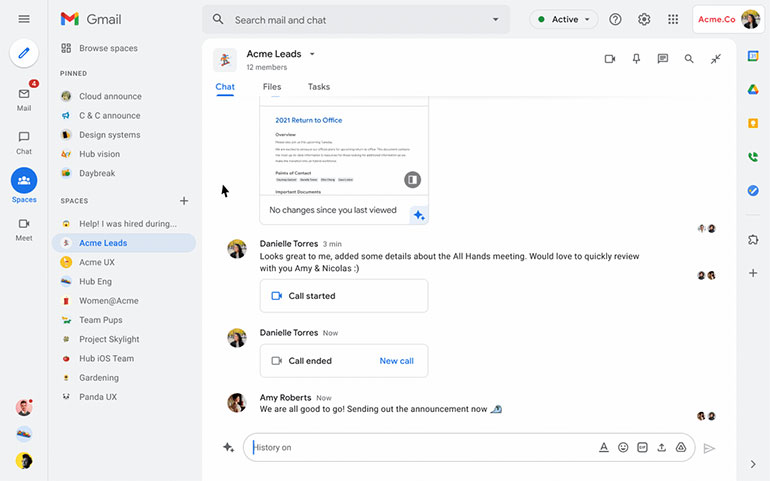
Task: Click the Acme Leads space avatar
Action: point(225,59)
